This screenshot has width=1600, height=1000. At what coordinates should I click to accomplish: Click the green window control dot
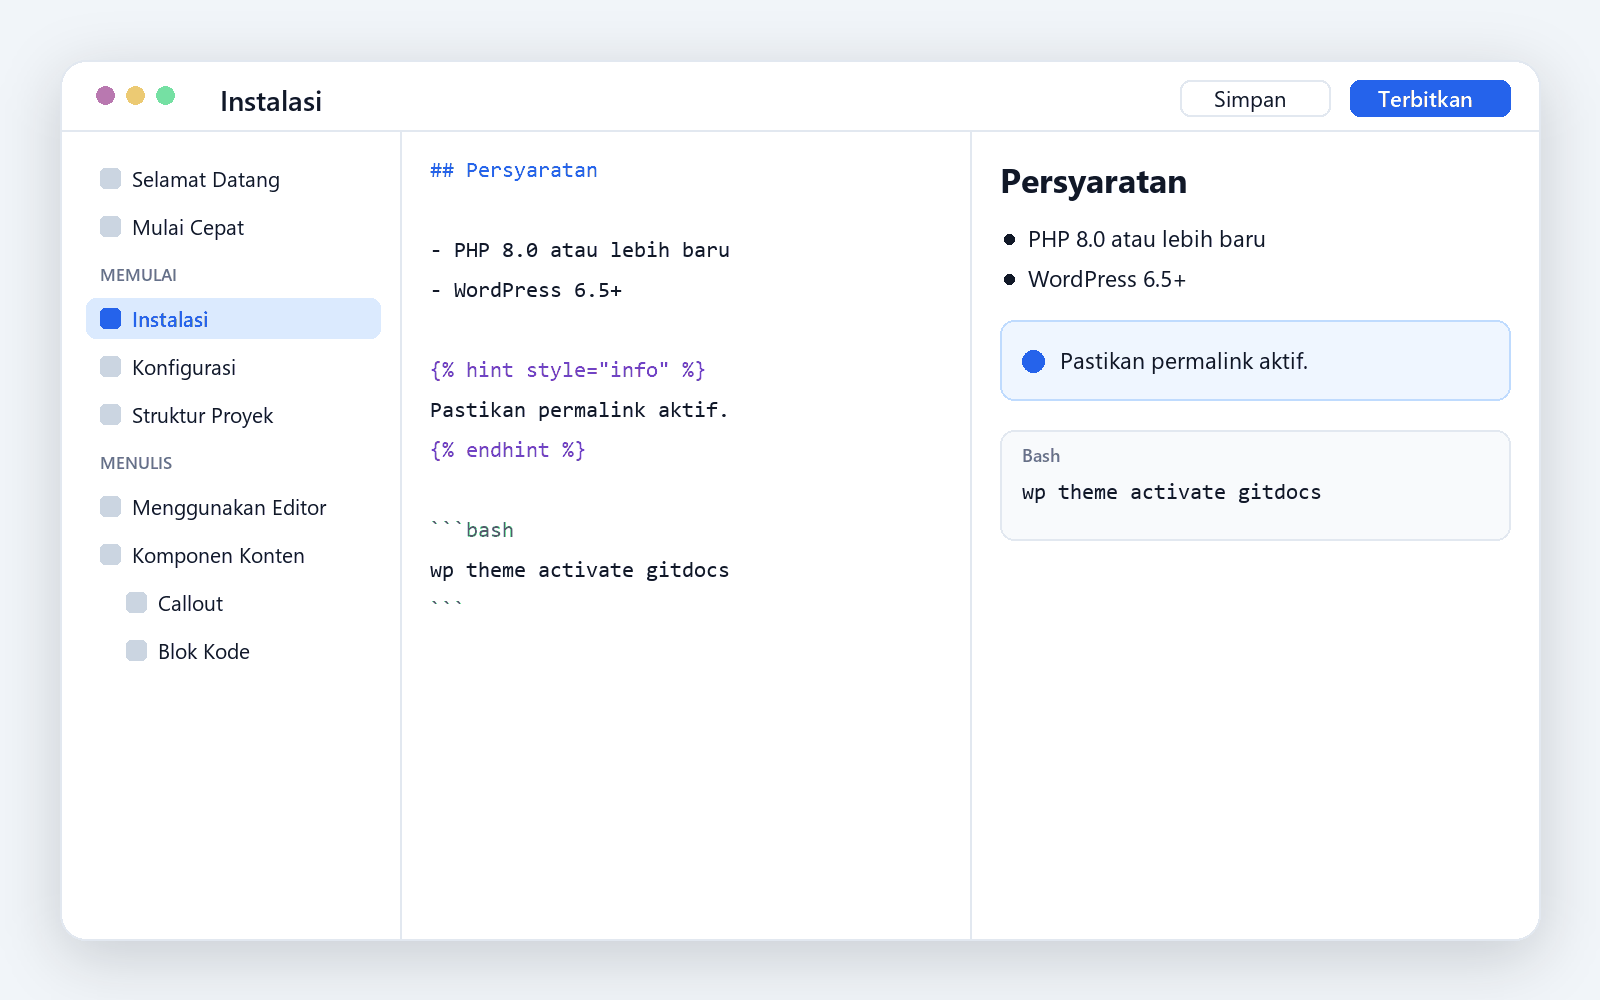coord(165,95)
